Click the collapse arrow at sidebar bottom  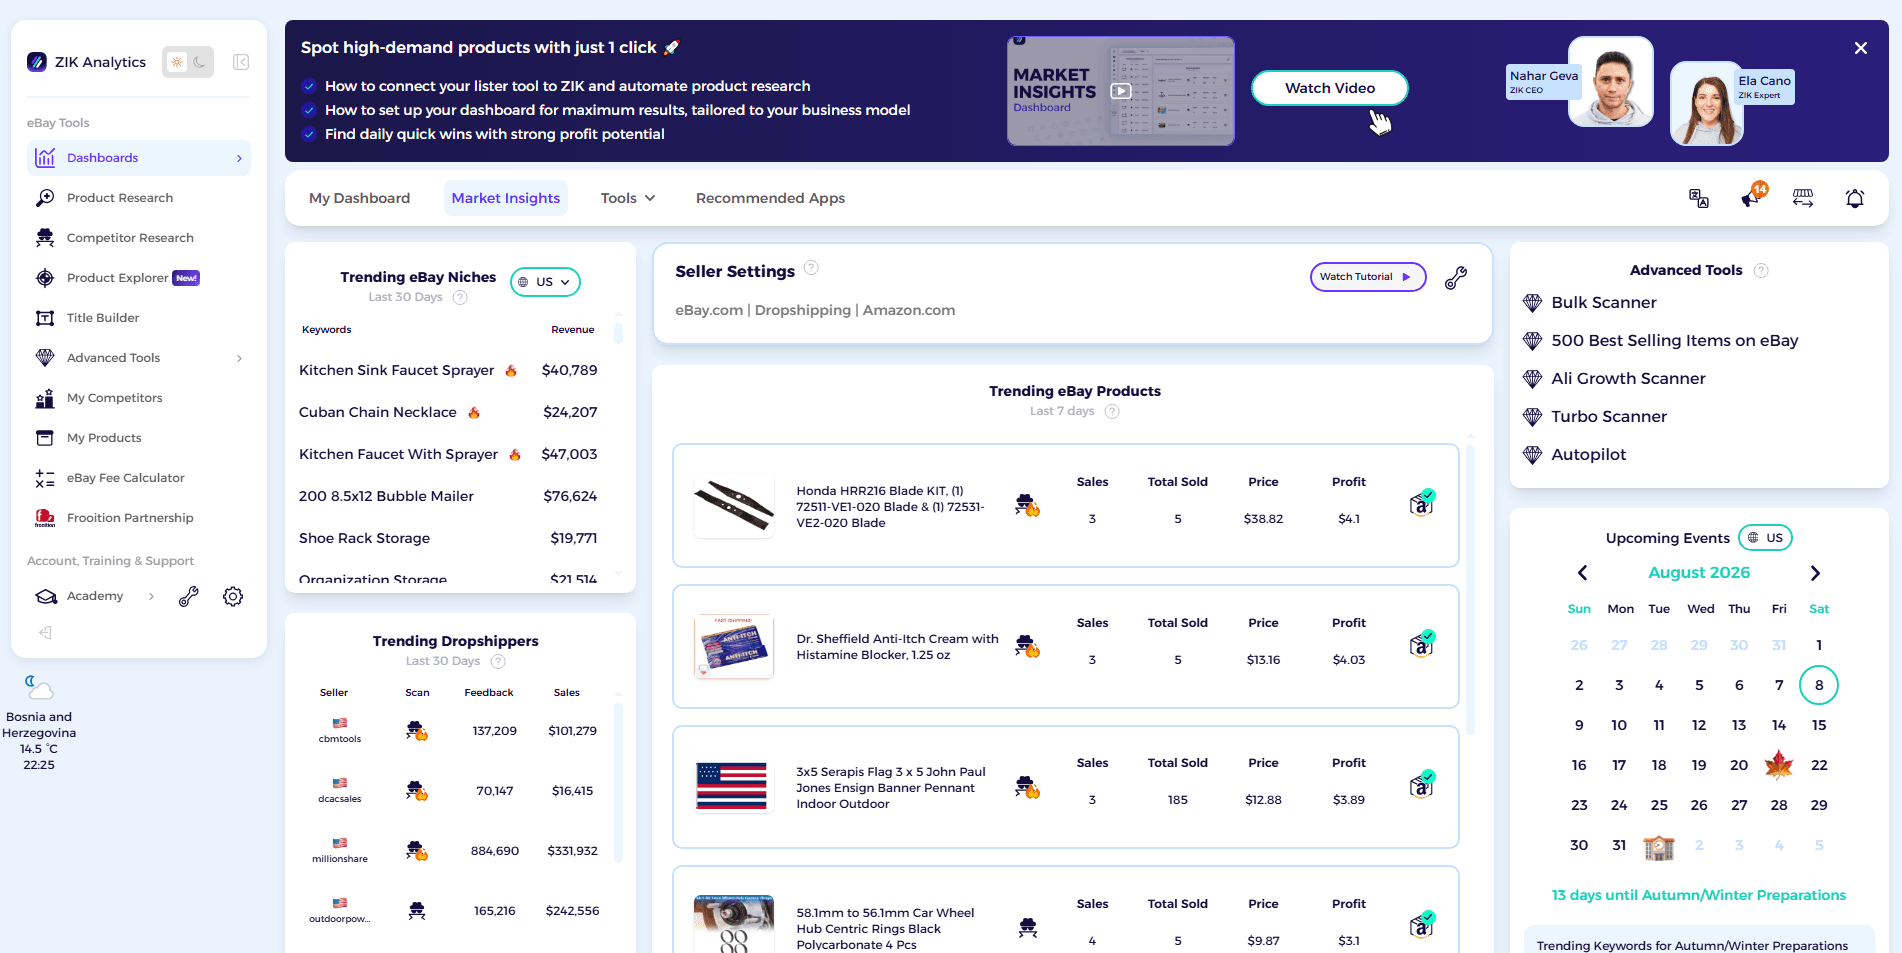45,632
